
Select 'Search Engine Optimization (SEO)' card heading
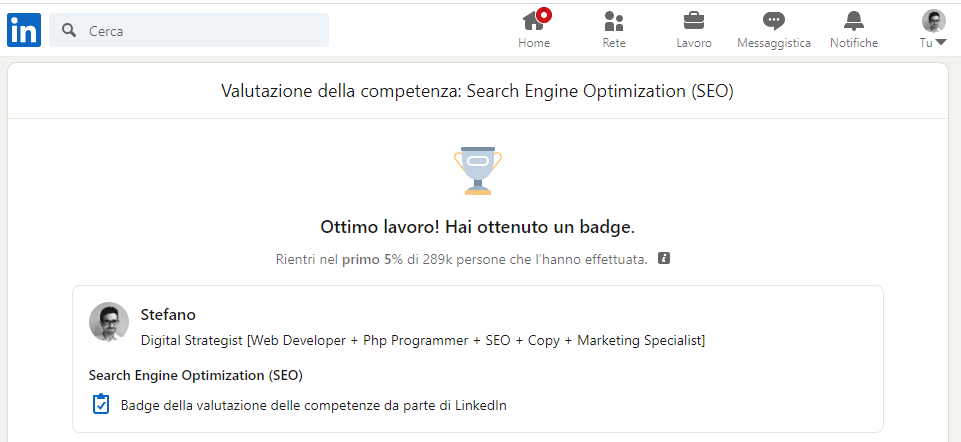coord(196,375)
